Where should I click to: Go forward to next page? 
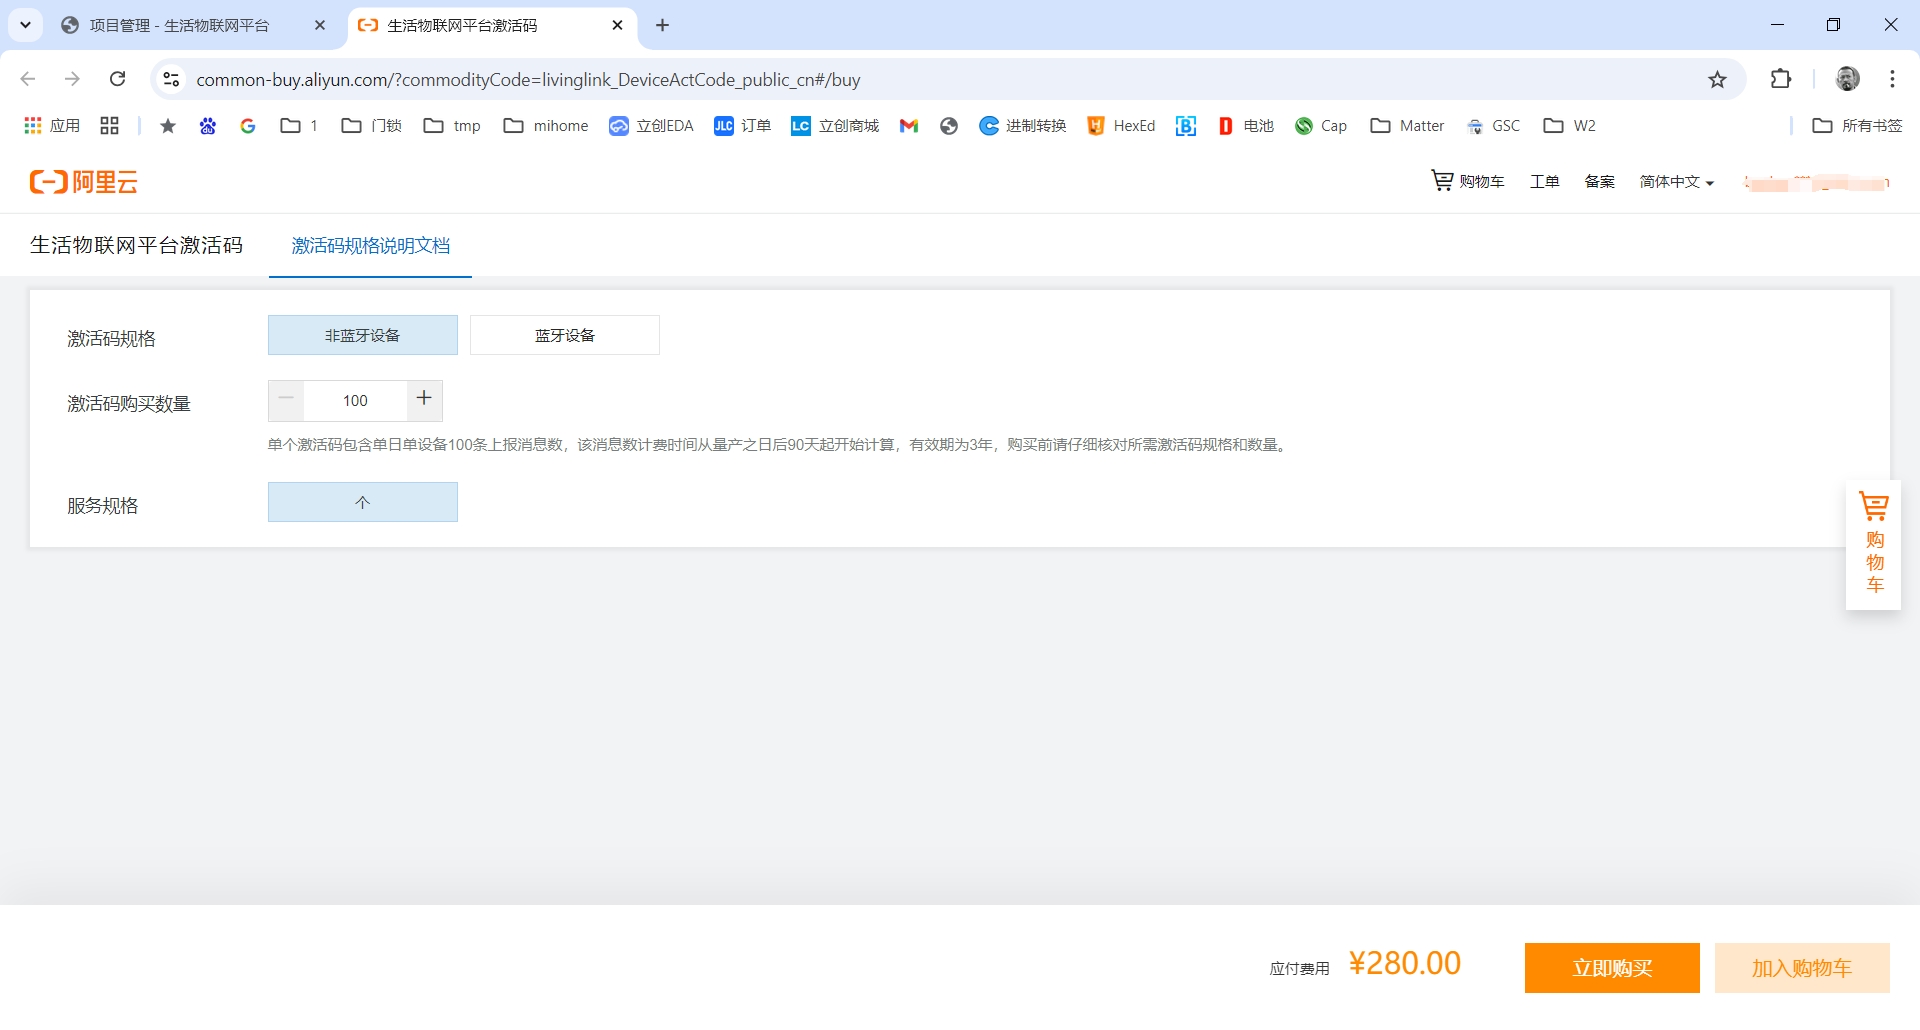pos(72,79)
